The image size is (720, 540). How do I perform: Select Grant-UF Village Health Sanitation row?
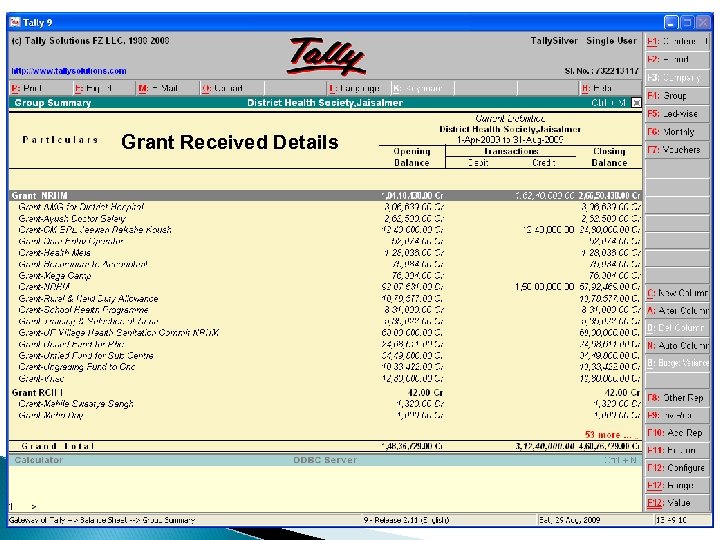click(x=325, y=332)
